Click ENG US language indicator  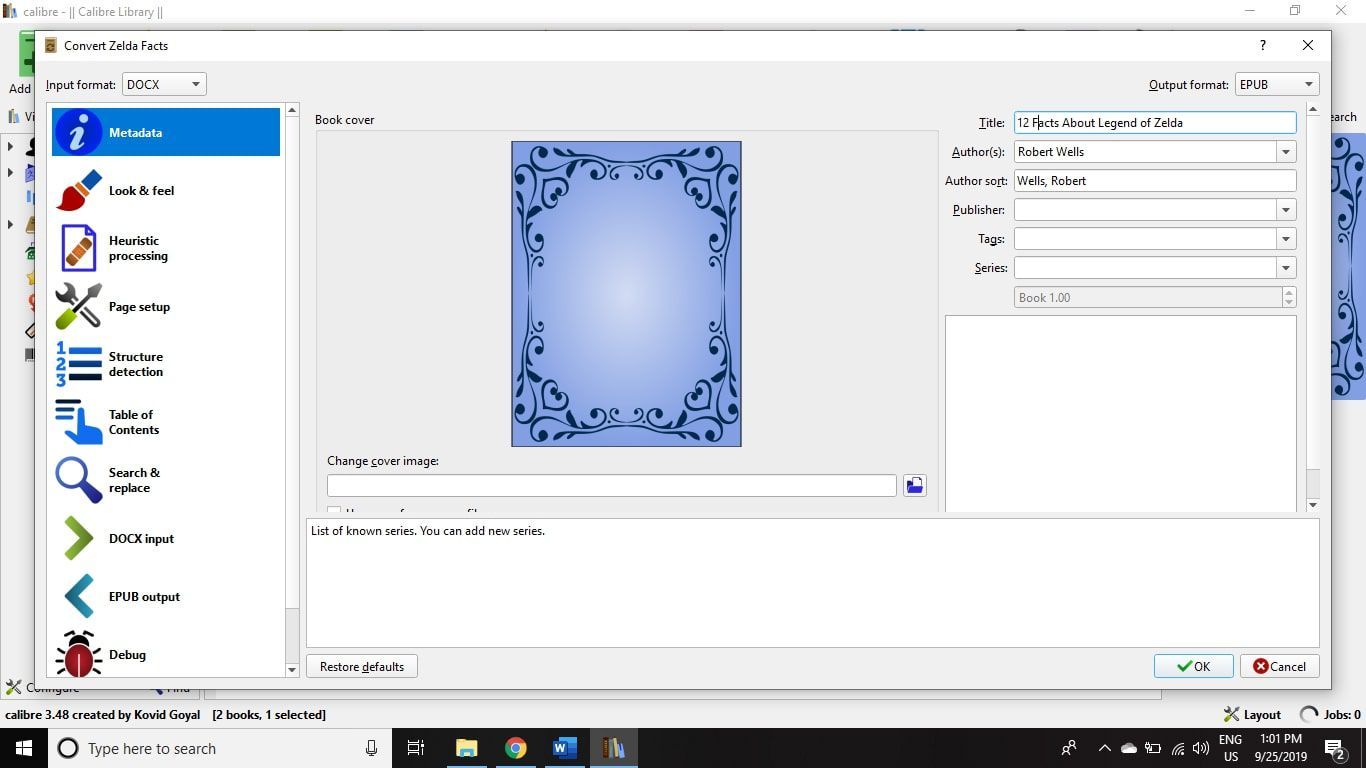(1230, 748)
